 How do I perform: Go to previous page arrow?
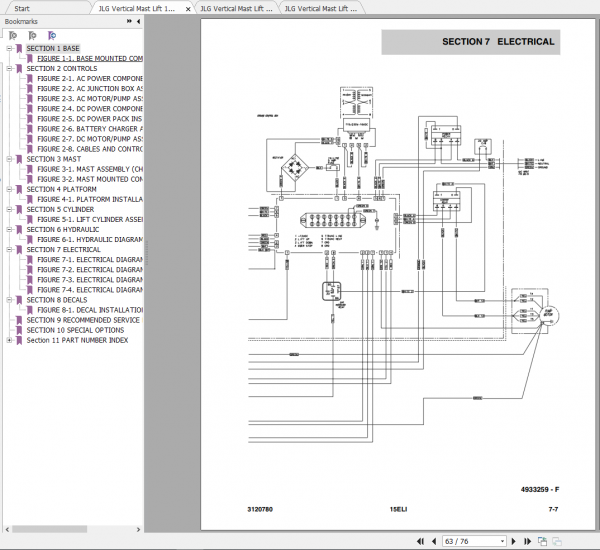434,541
